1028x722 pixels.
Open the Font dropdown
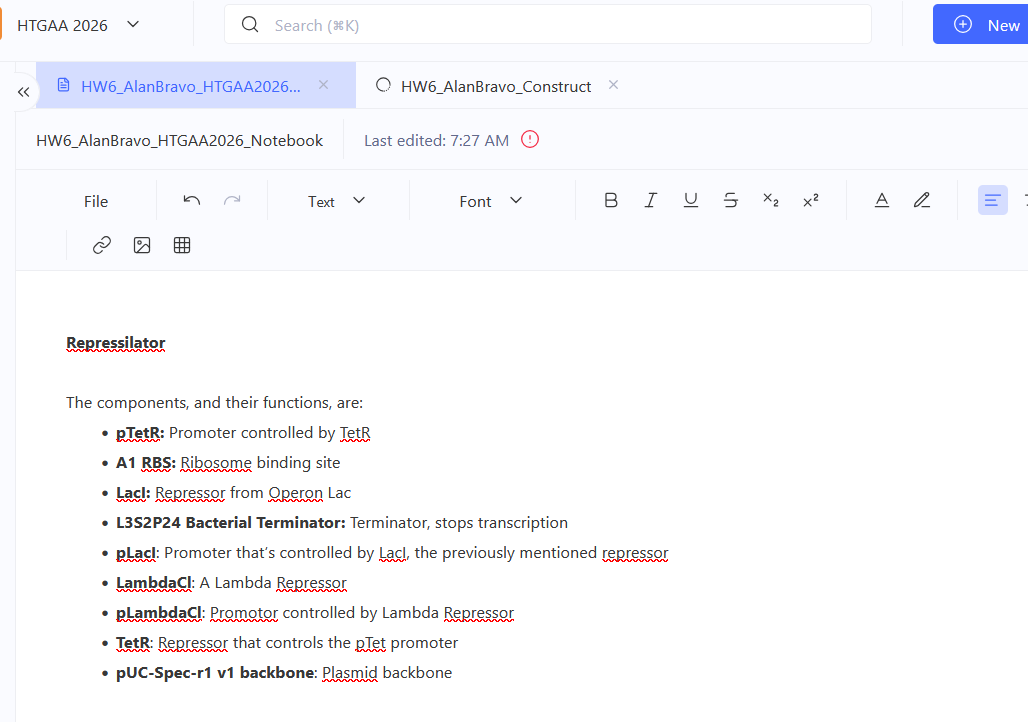(x=490, y=201)
